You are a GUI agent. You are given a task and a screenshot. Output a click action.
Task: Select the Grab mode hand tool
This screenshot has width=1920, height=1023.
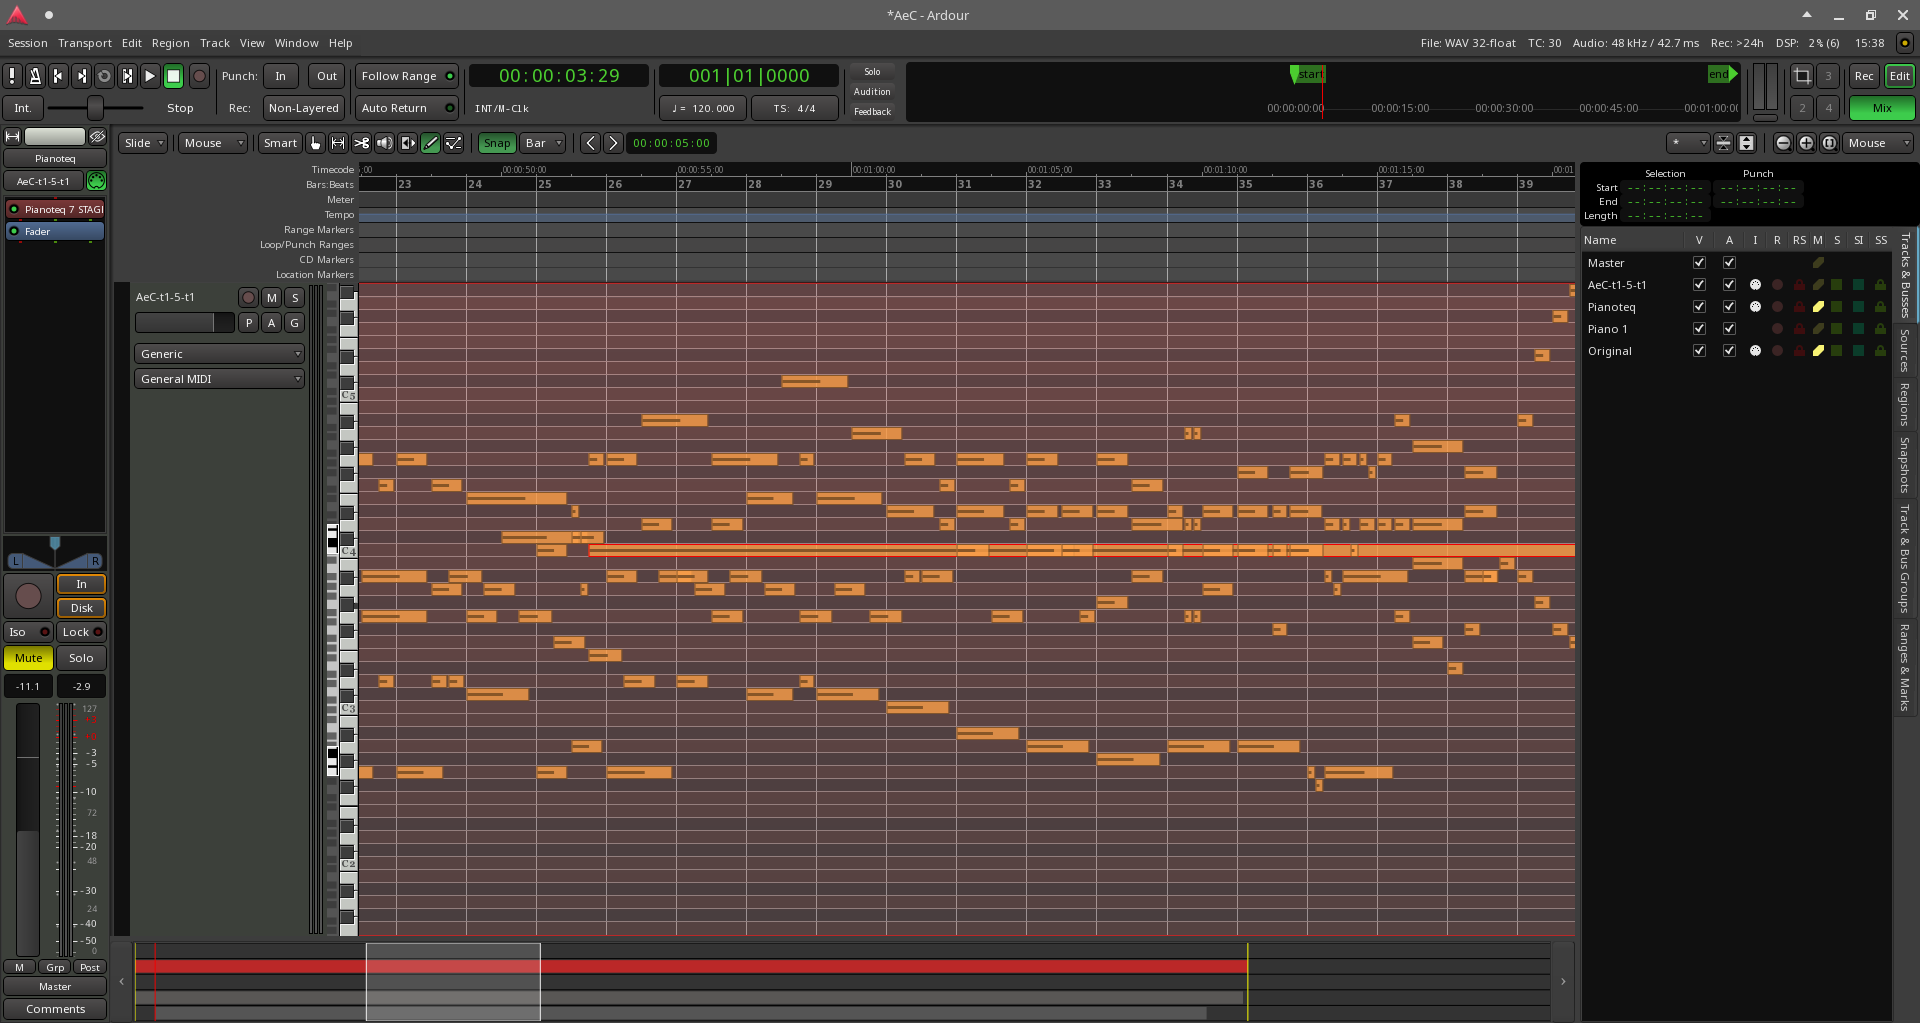pyautogui.click(x=316, y=143)
